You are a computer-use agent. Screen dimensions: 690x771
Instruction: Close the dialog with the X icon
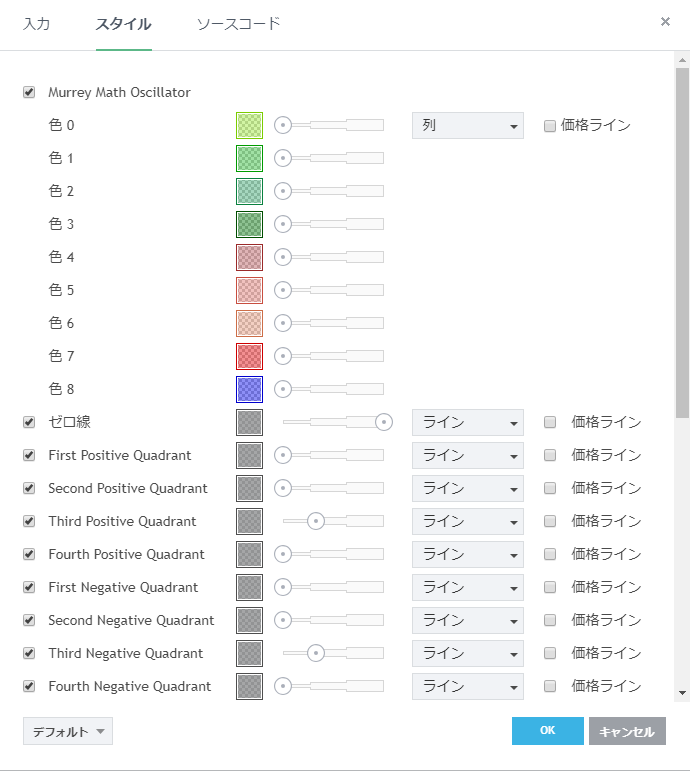pyautogui.click(x=665, y=21)
